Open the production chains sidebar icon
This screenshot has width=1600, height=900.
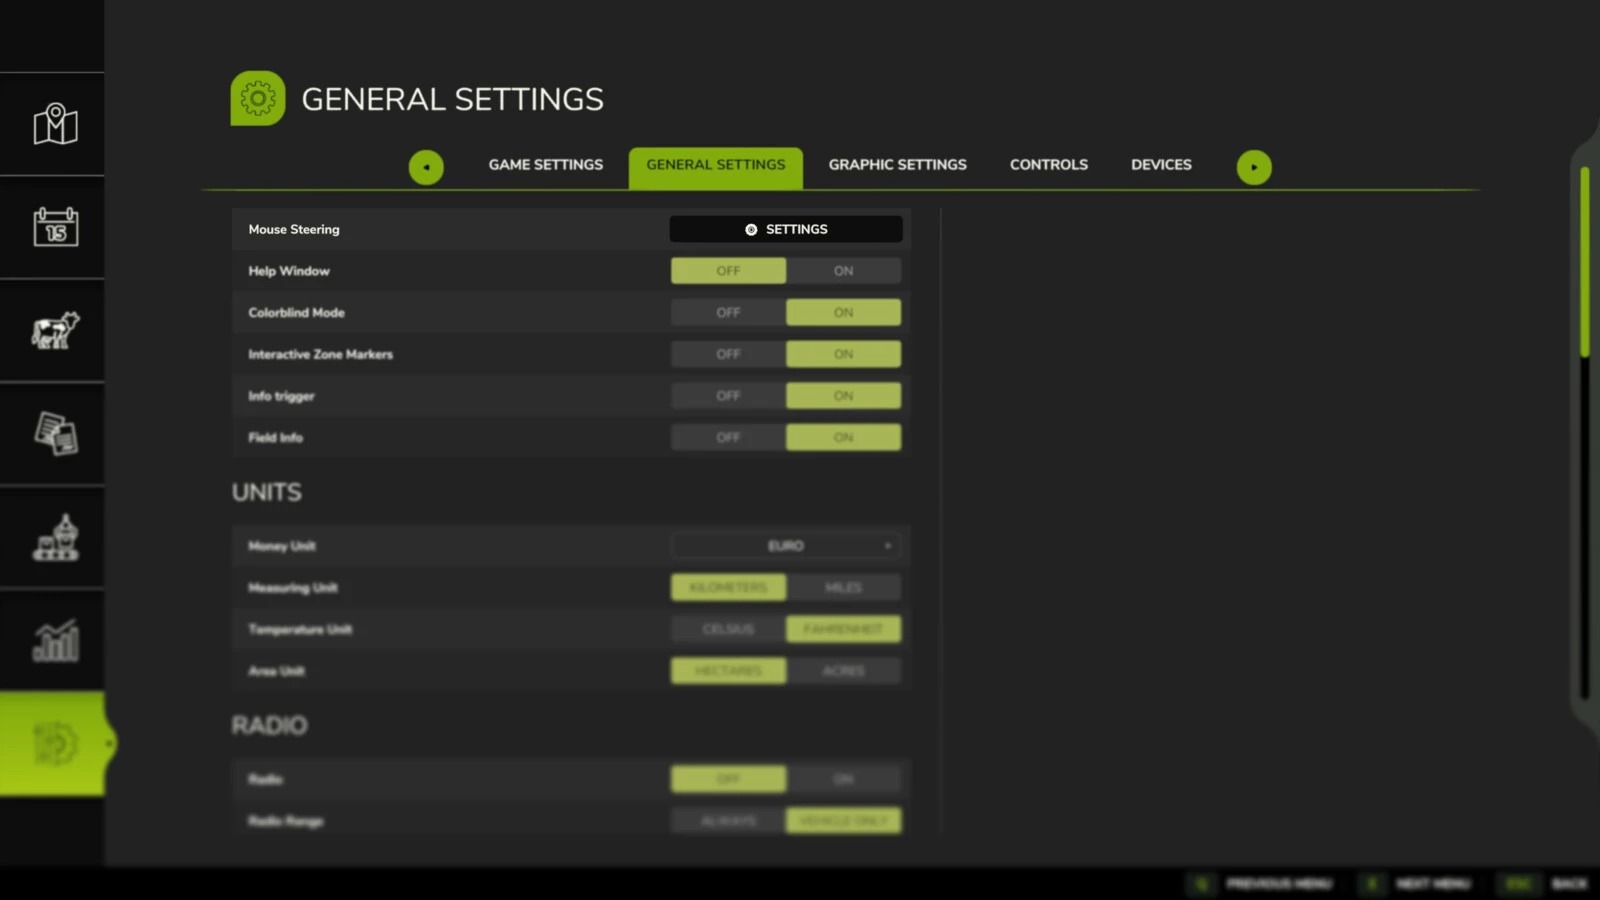(x=53, y=537)
